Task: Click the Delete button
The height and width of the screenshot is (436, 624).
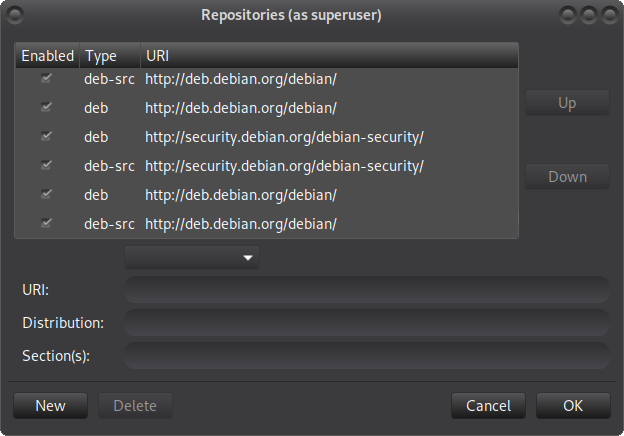Action: tap(135, 406)
